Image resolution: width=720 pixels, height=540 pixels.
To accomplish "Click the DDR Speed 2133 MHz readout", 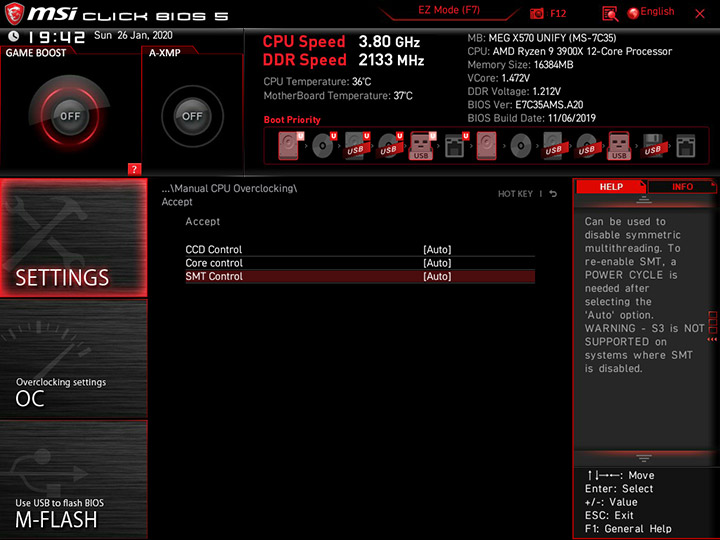I will pos(343,60).
